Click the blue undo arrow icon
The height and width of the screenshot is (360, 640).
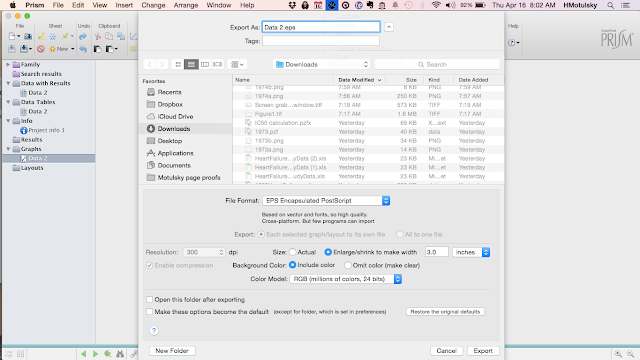[83, 49]
